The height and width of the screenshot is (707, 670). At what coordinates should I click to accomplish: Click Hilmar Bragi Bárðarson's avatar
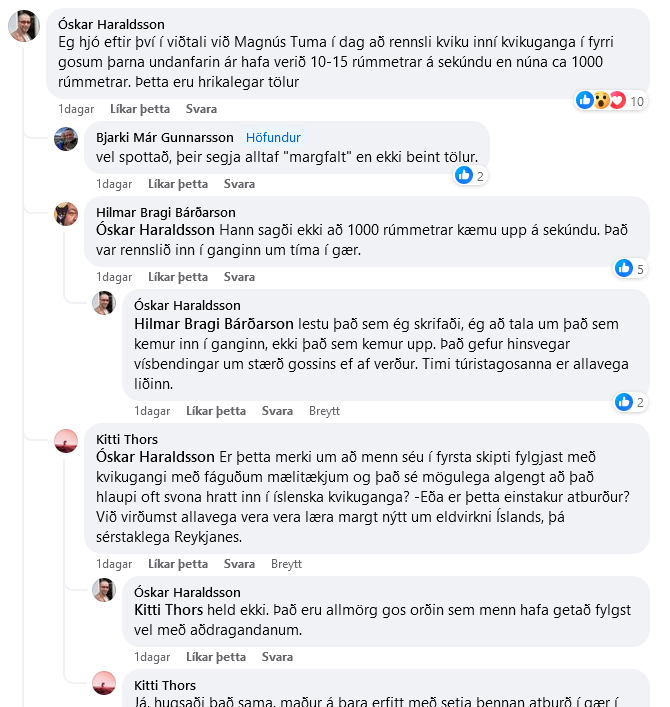[66, 213]
